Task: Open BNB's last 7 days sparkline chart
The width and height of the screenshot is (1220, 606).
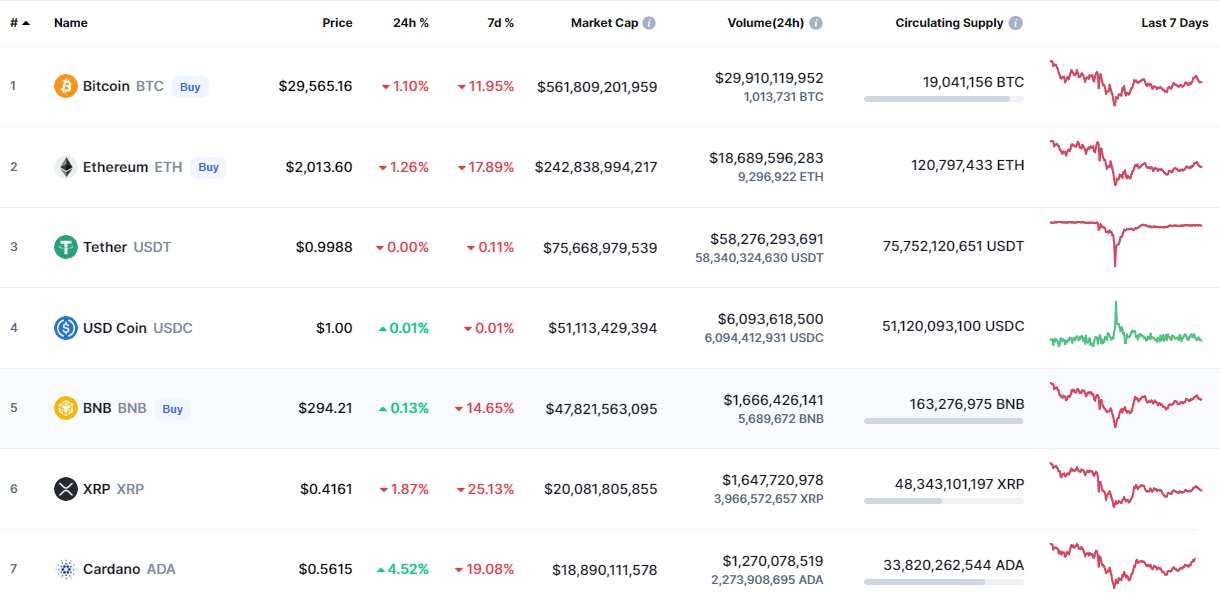Action: tap(1126, 404)
